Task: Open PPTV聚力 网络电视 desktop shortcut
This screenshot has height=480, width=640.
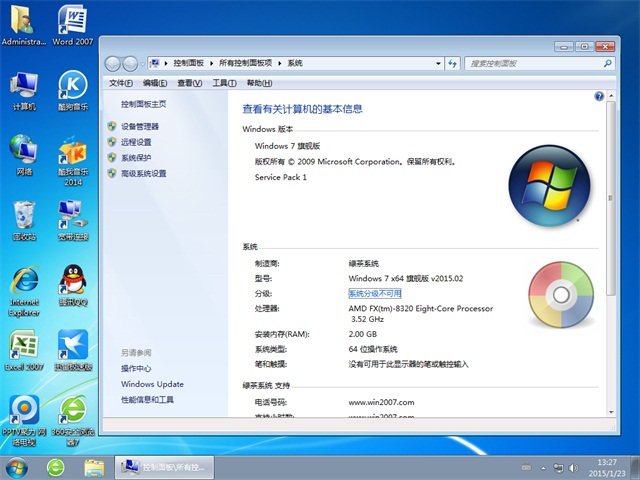Action: [24, 420]
